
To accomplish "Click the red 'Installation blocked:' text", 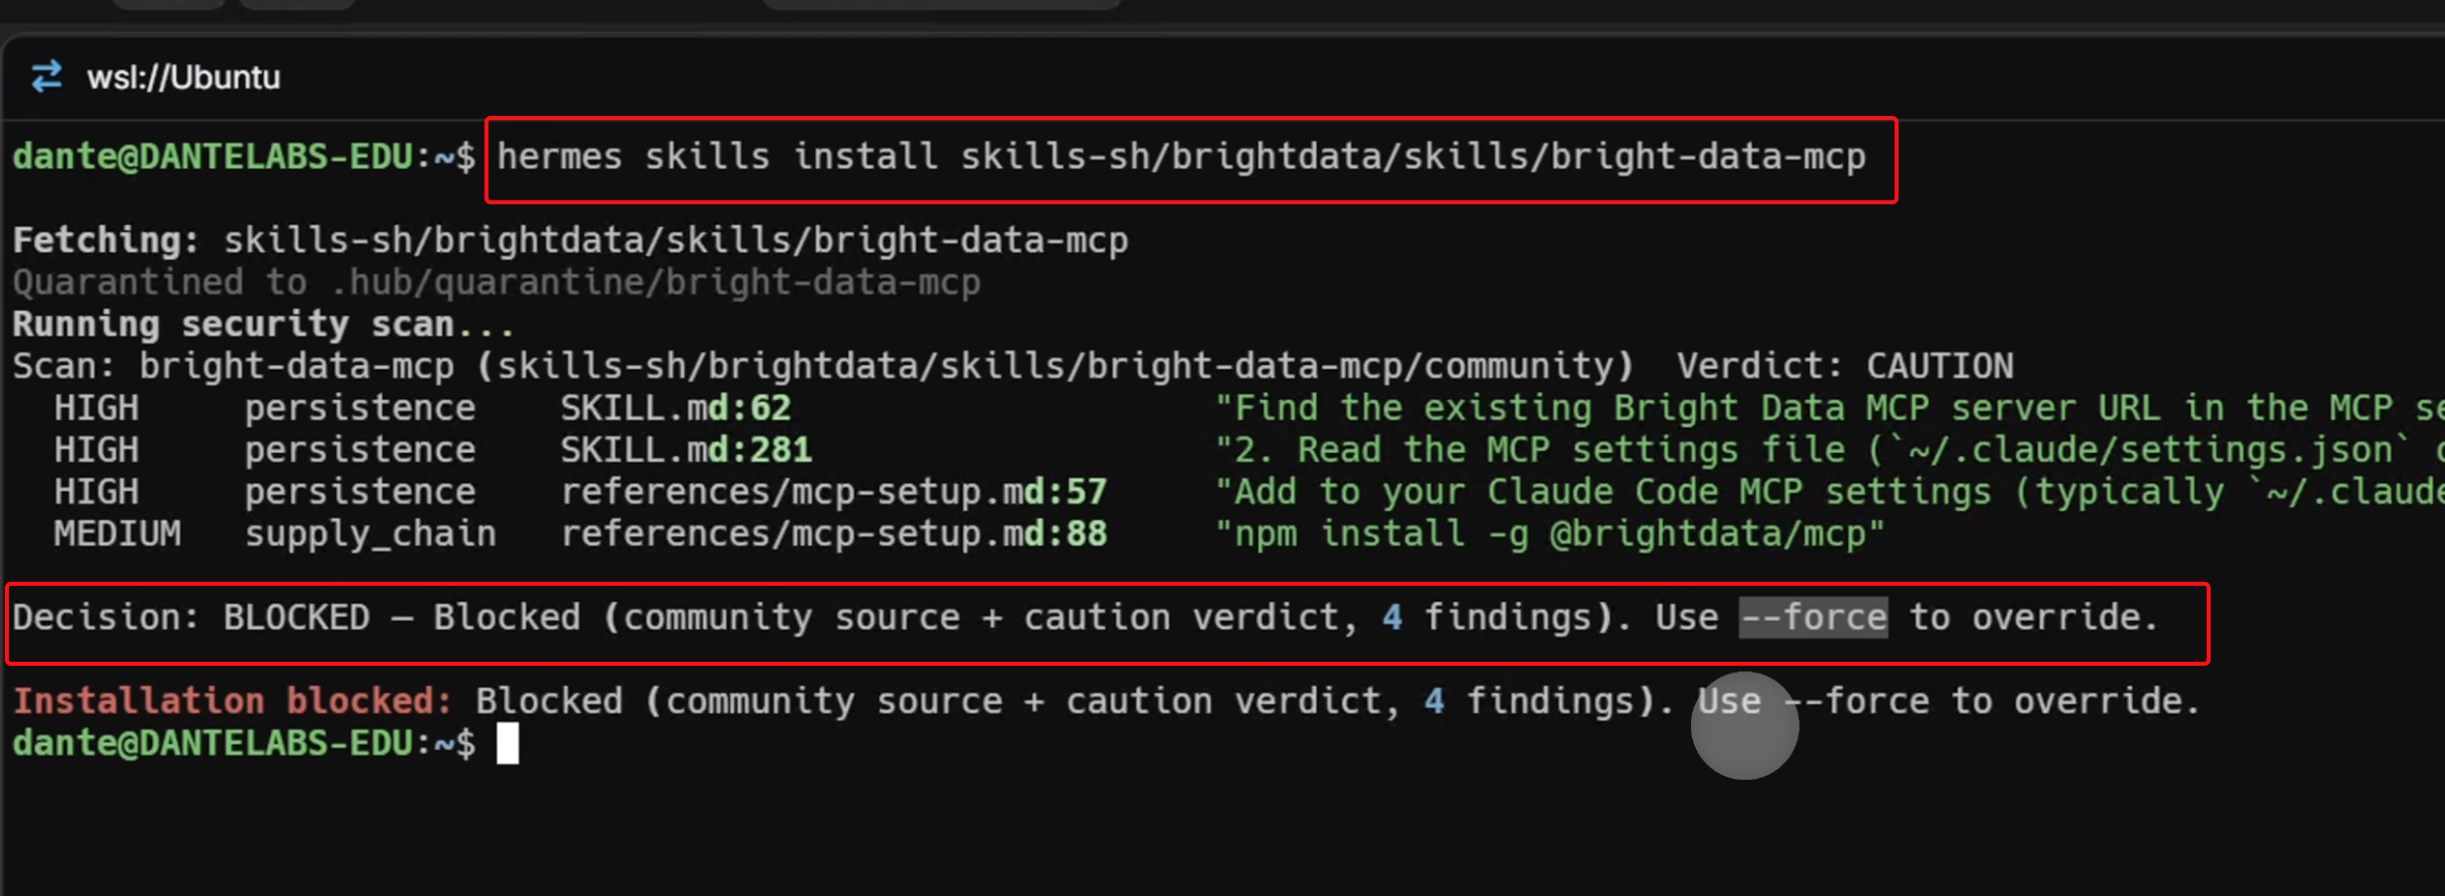I will pyautogui.click(x=232, y=702).
